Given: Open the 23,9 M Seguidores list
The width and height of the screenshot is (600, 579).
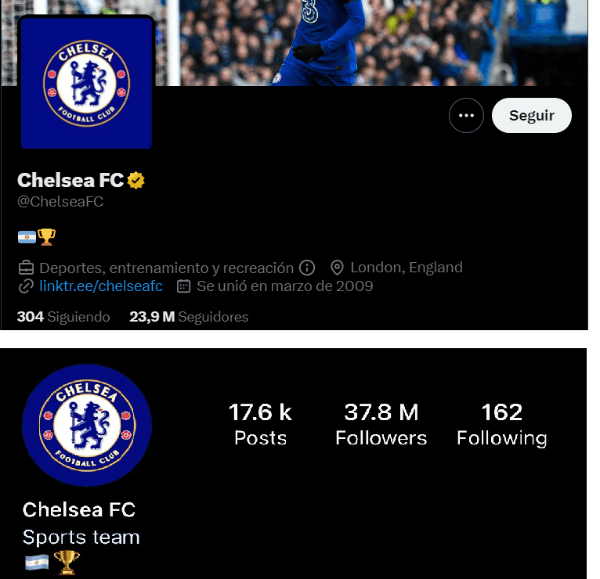Looking at the screenshot, I should 188,316.
